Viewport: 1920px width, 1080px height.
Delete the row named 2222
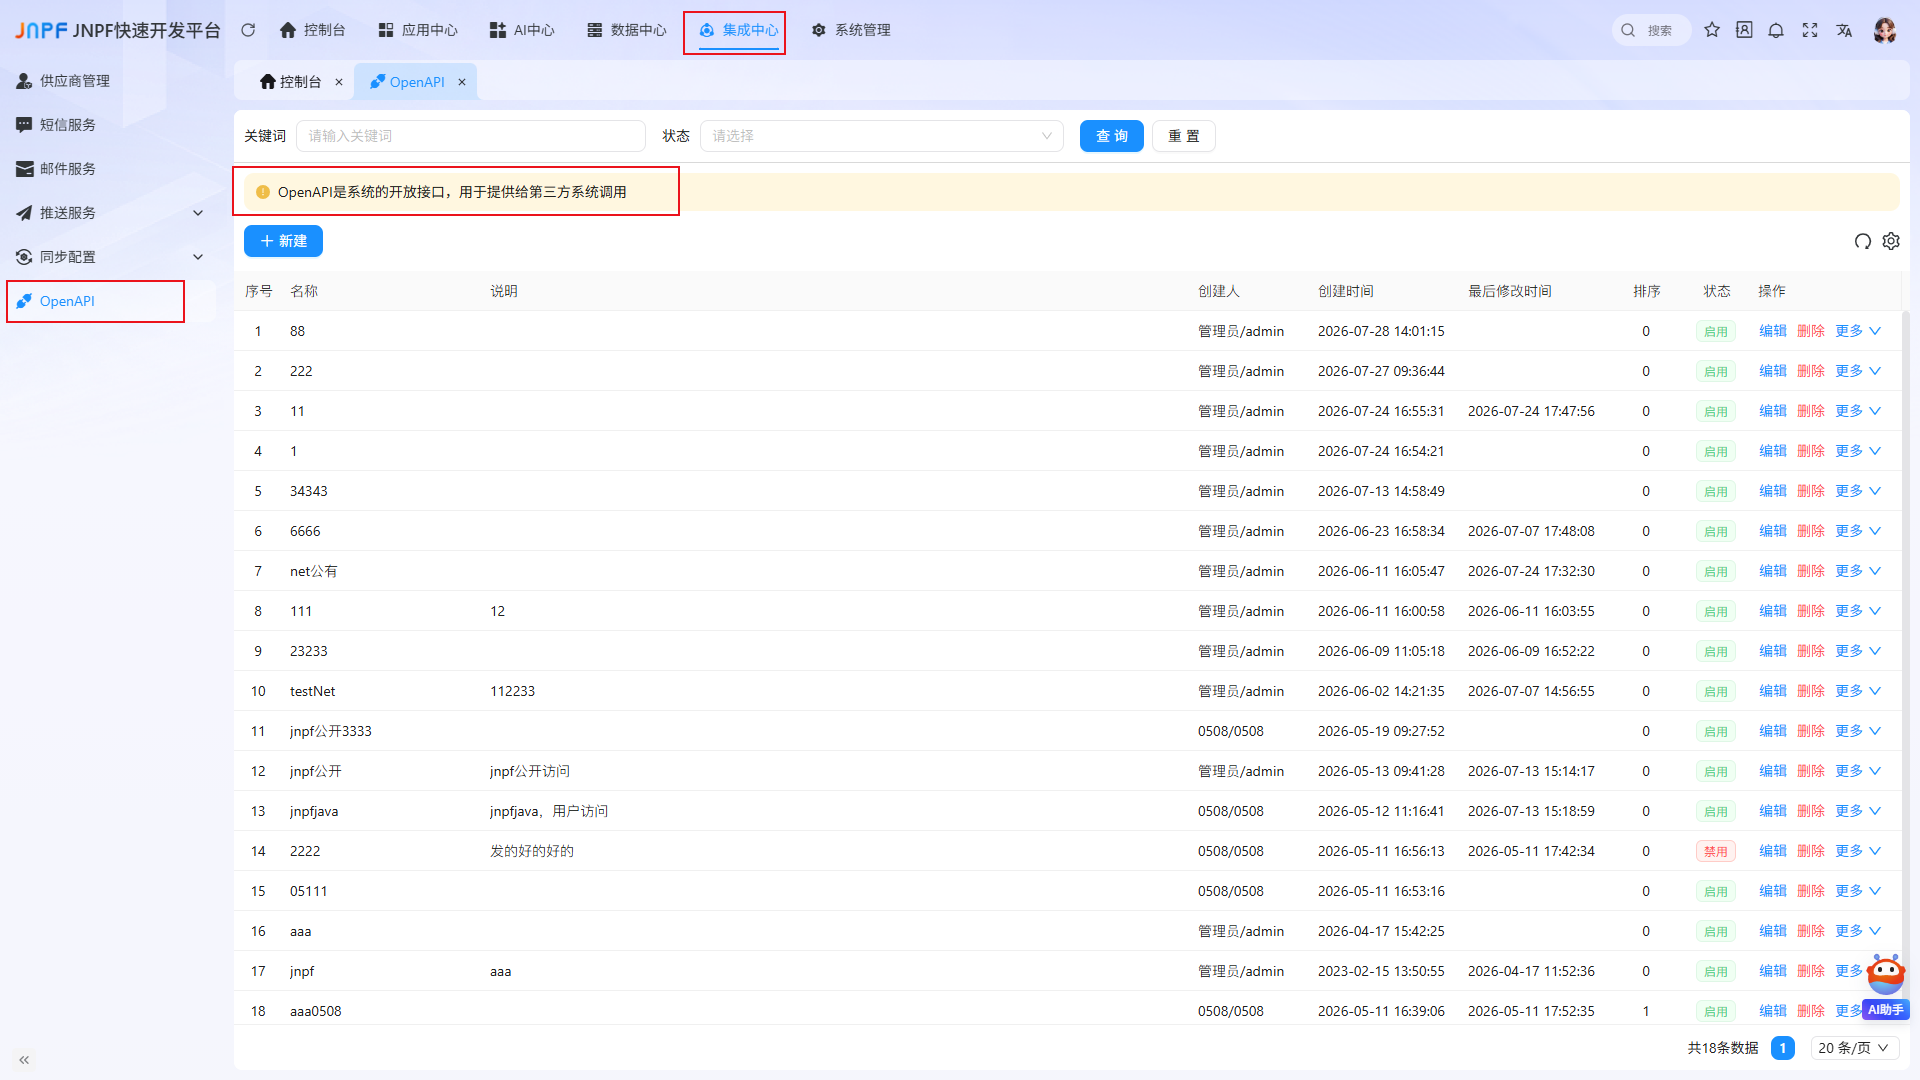click(1811, 851)
